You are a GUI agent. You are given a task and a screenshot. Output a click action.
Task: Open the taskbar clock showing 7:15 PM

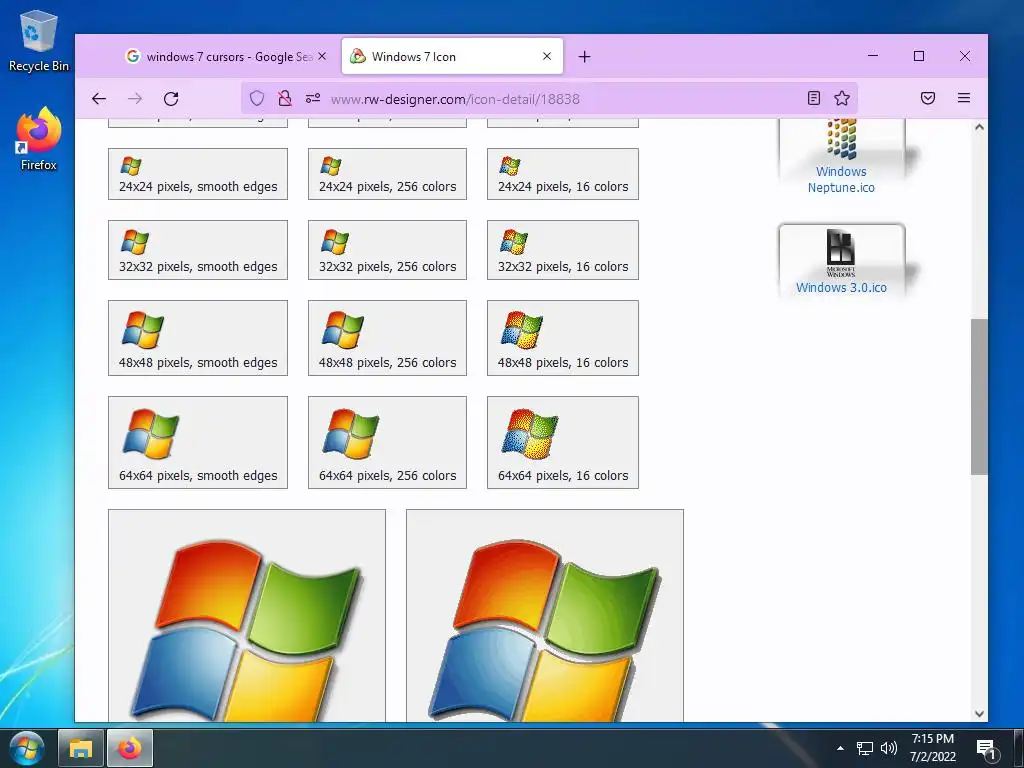coord(933,748)
